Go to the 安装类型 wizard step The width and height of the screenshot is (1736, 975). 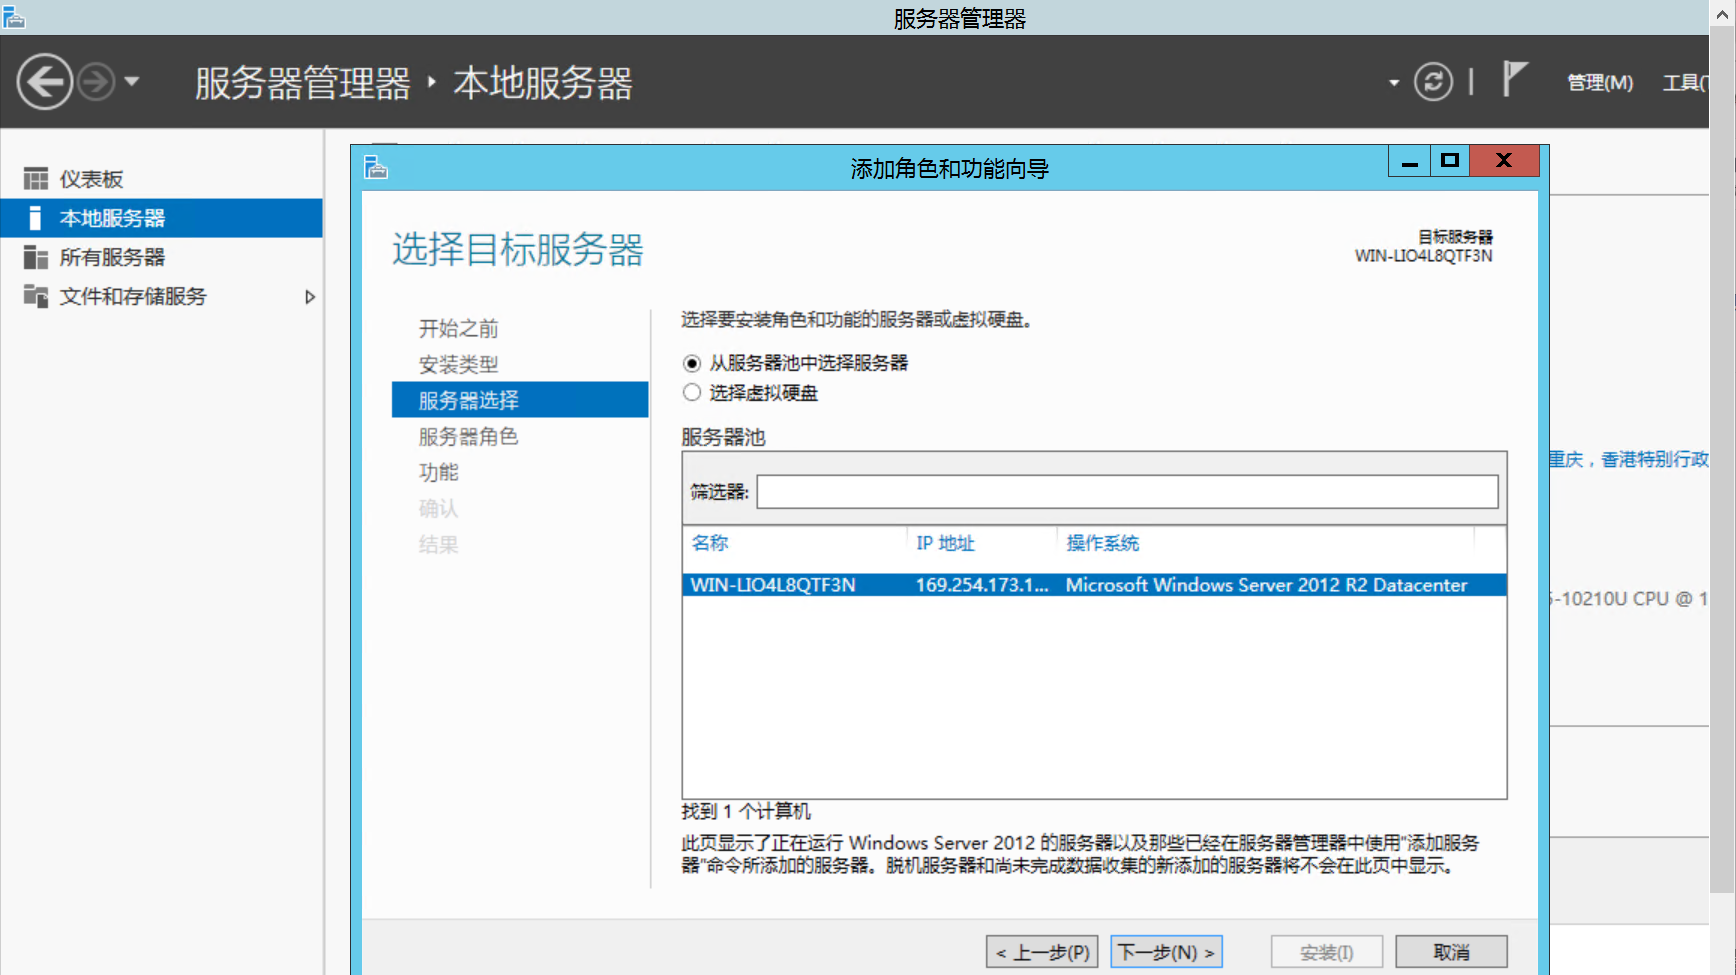point(458,365)
